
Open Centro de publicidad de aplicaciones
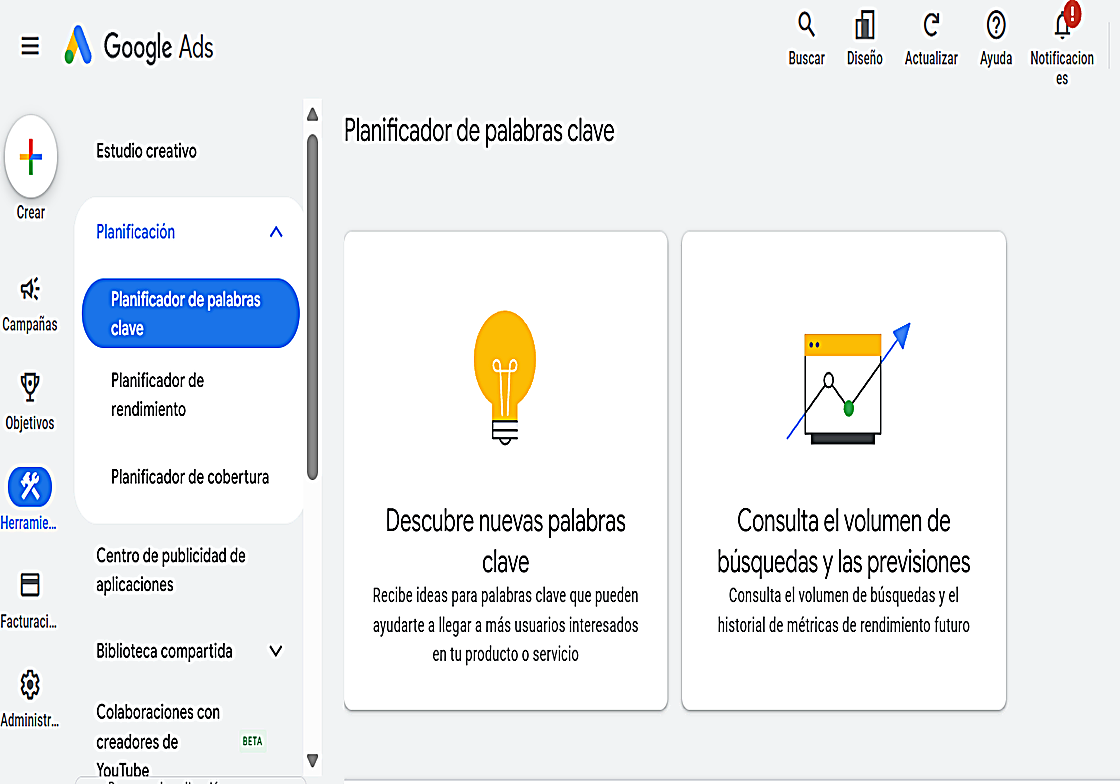tap(171, 570)
